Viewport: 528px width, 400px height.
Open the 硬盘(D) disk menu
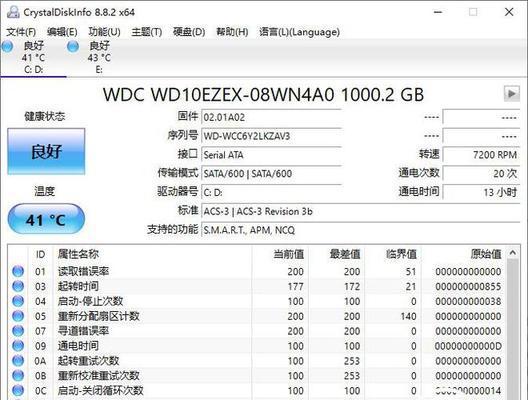click(x=189, y=32)
